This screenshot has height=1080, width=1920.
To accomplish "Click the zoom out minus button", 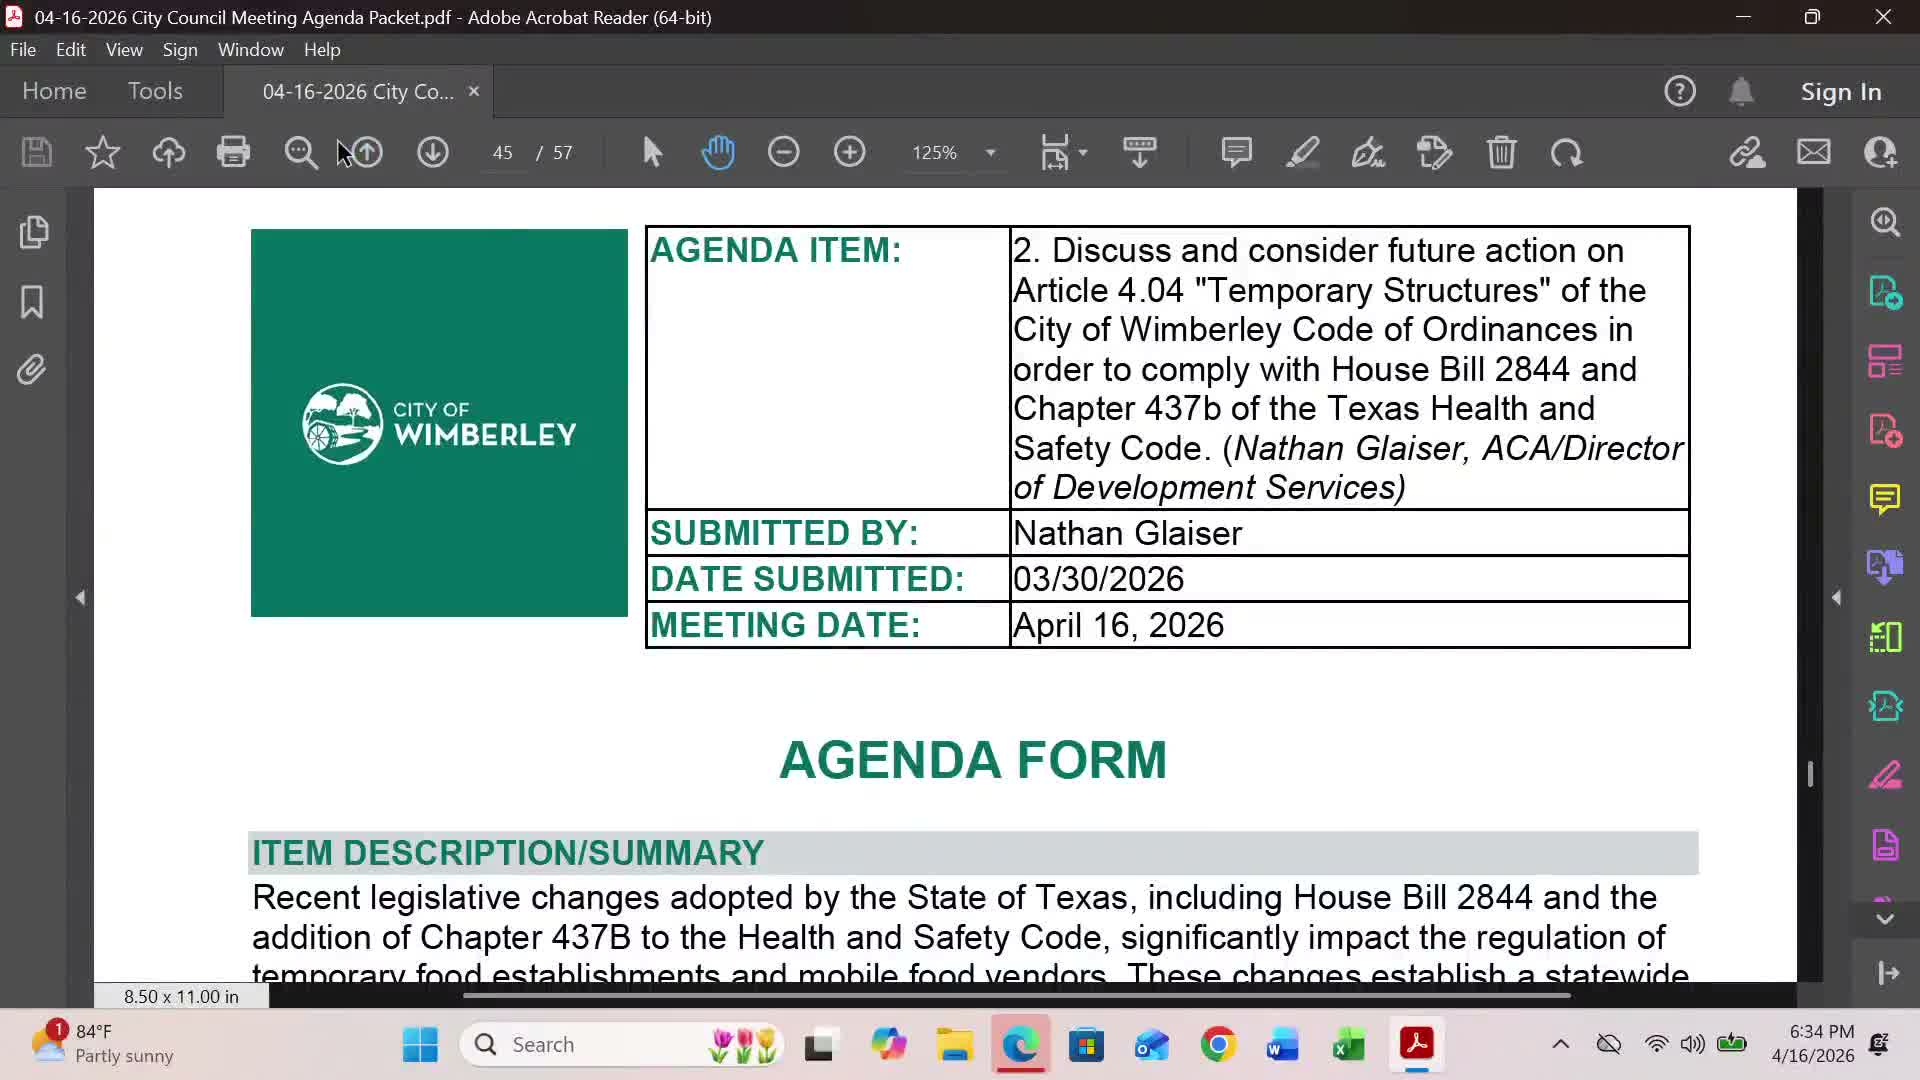I will pos(783,152).
